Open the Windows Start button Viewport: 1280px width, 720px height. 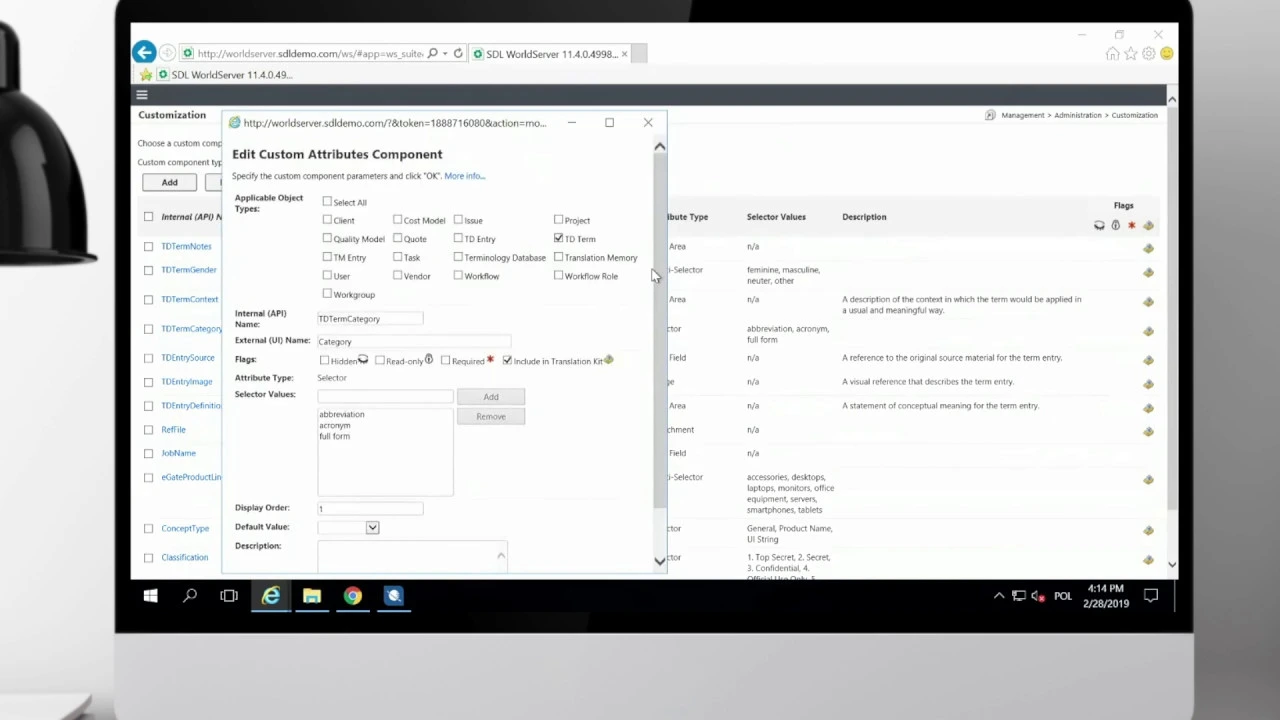pos(150,596)
